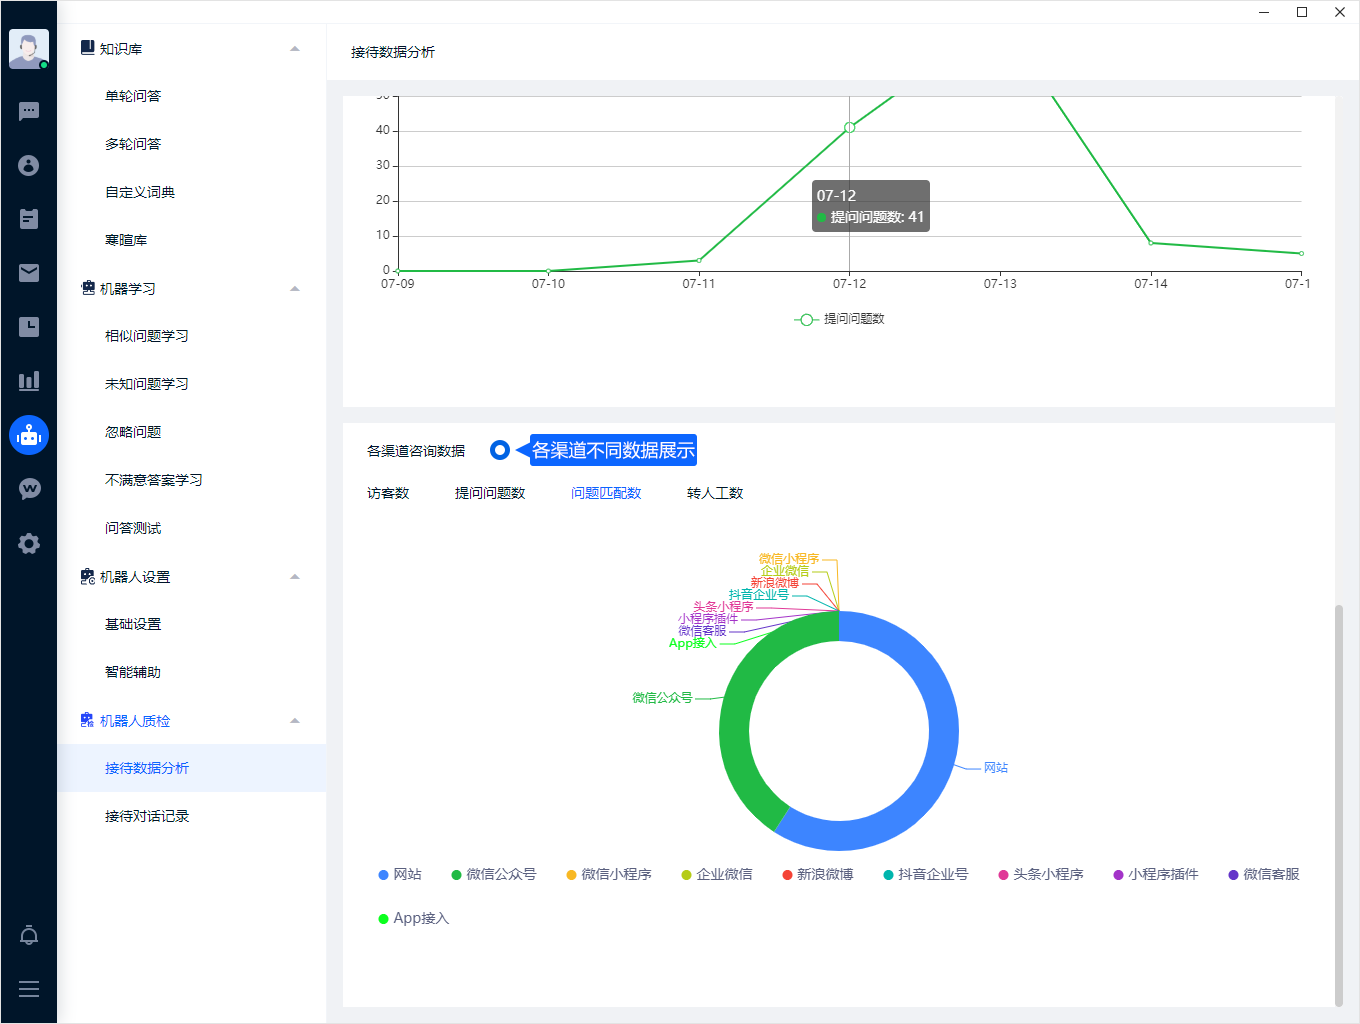1360x1024 pixels.
Task: Go to 问答测试
Action: click(x=133, y=528)
